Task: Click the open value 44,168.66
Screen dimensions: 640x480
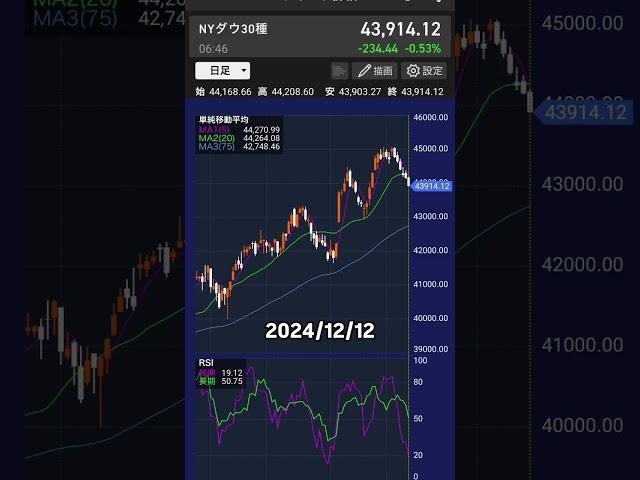Action: pos(230,92)
